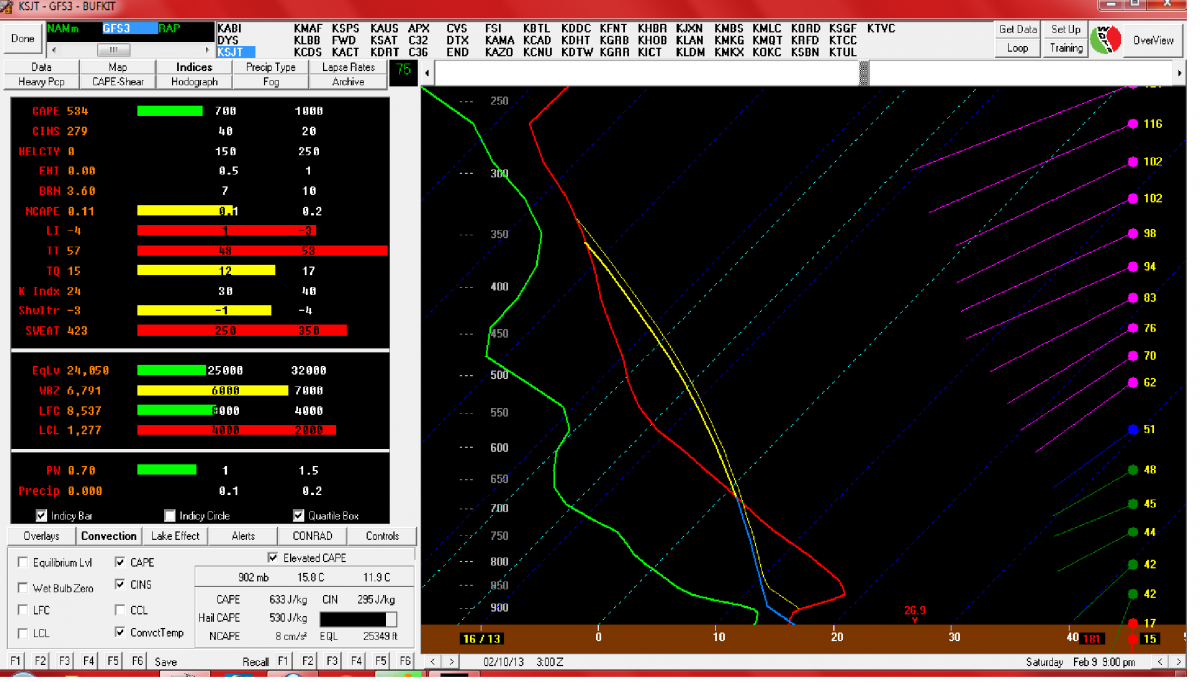Open the Controls tab

point(382,536)
